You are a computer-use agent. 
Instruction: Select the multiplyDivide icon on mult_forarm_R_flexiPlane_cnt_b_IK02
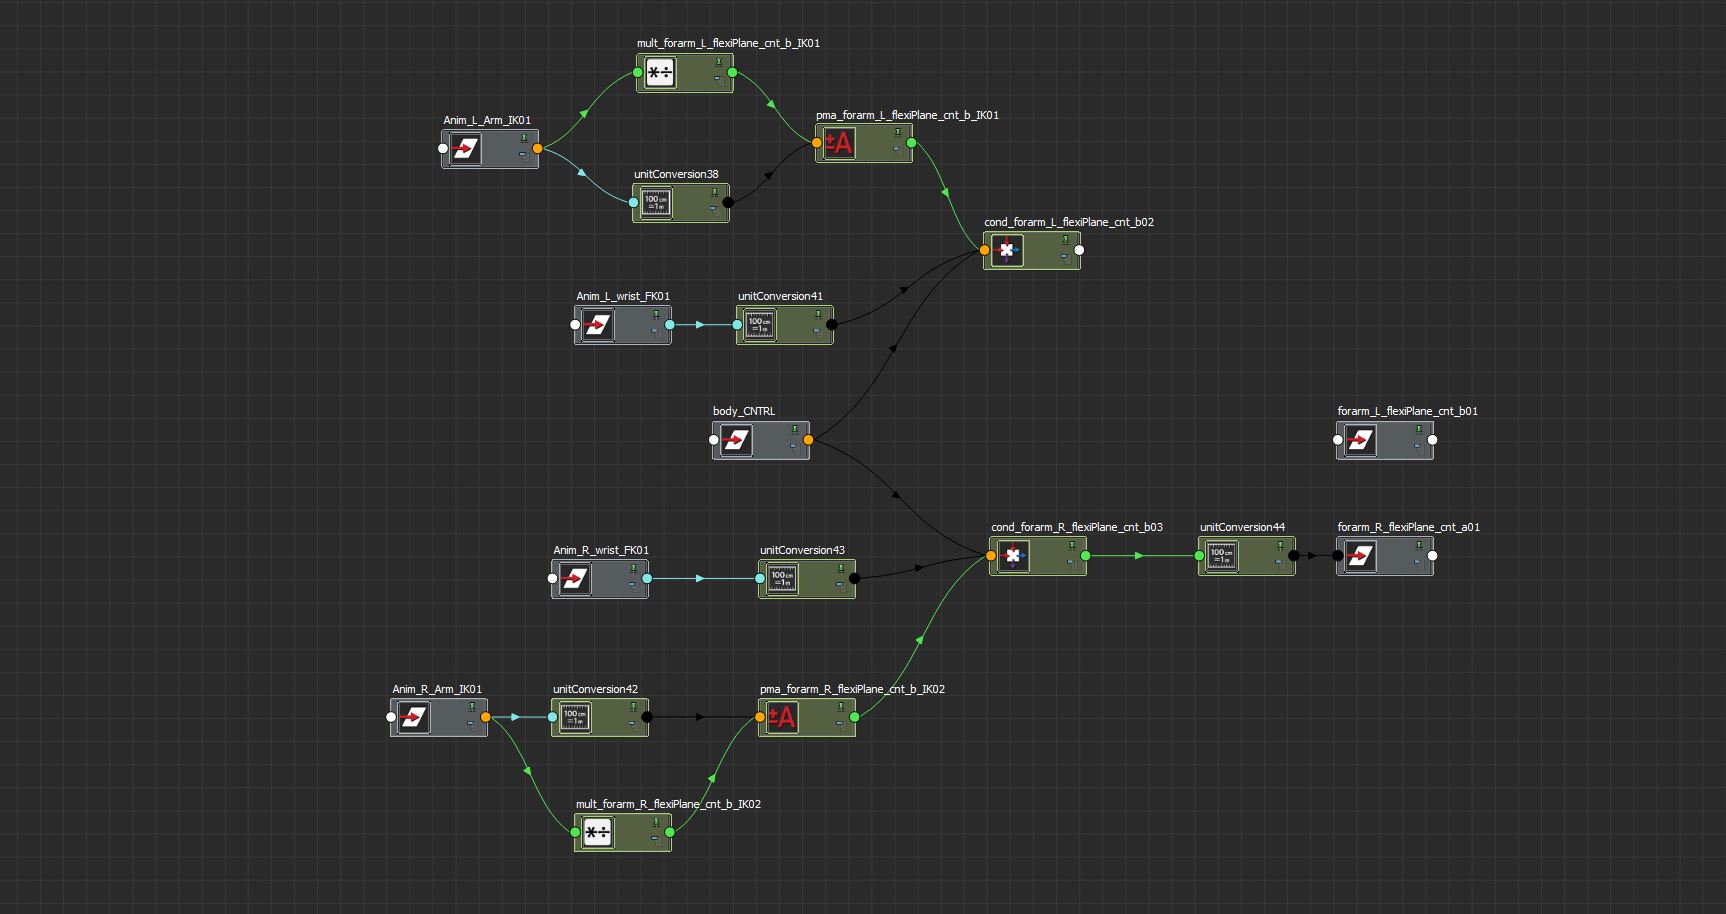point(598,832)
